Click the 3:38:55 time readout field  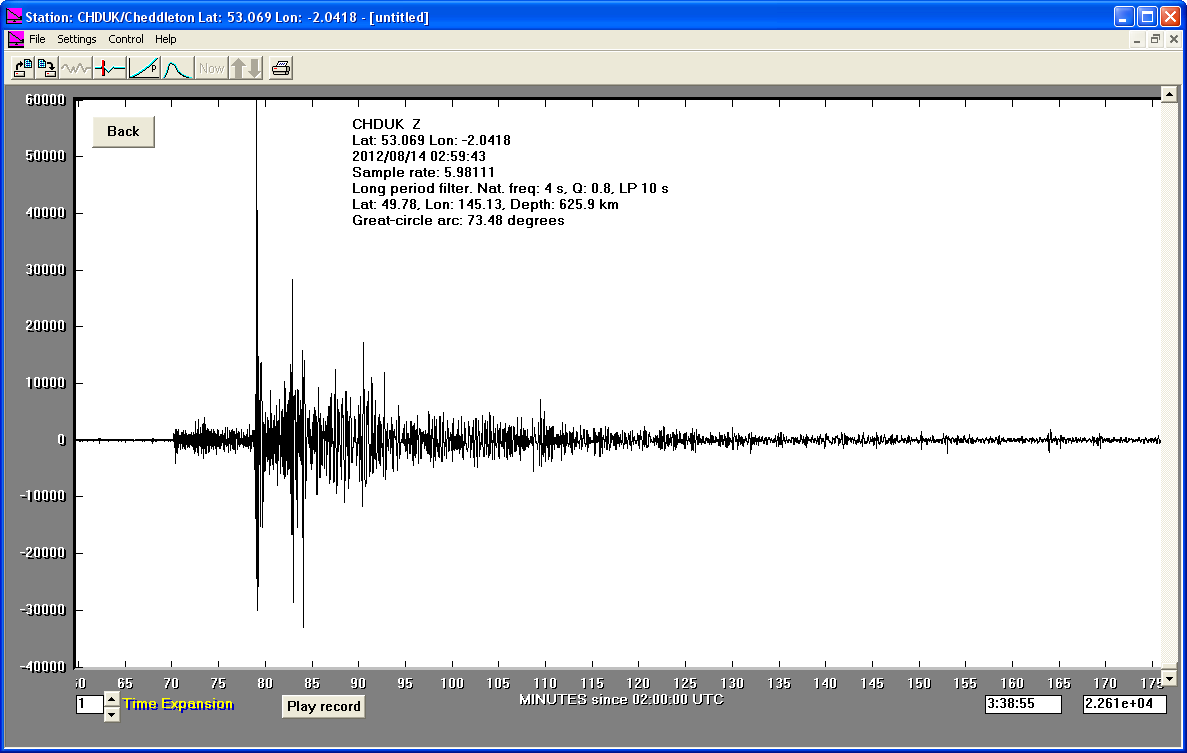pyautogui.click(x=1023, y=704)
